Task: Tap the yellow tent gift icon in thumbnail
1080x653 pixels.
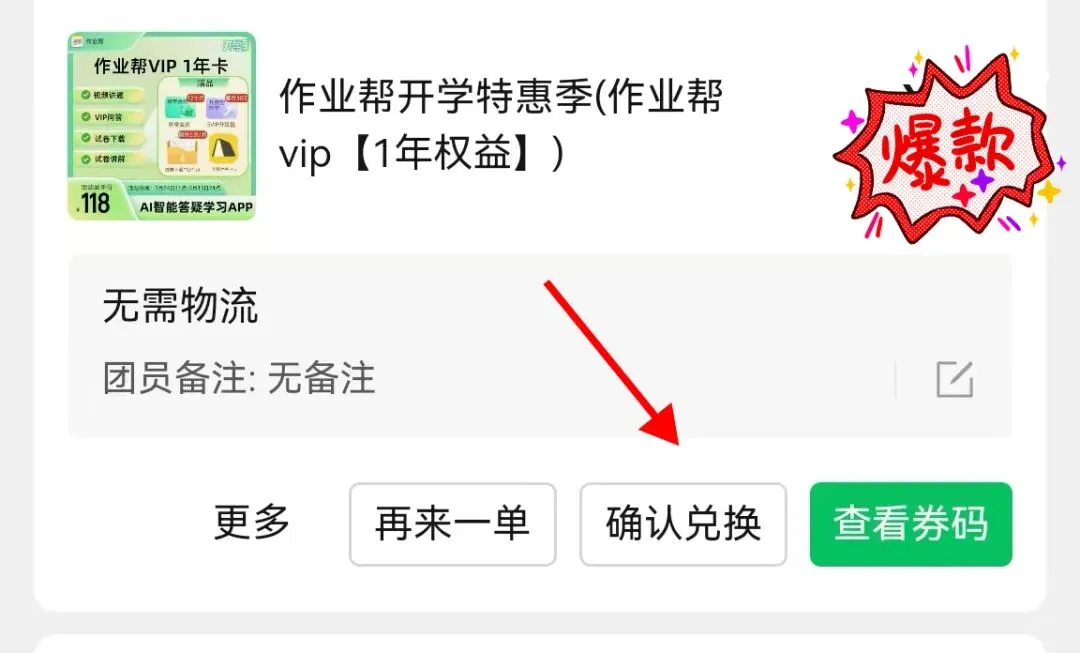Action: click(222, 148)
